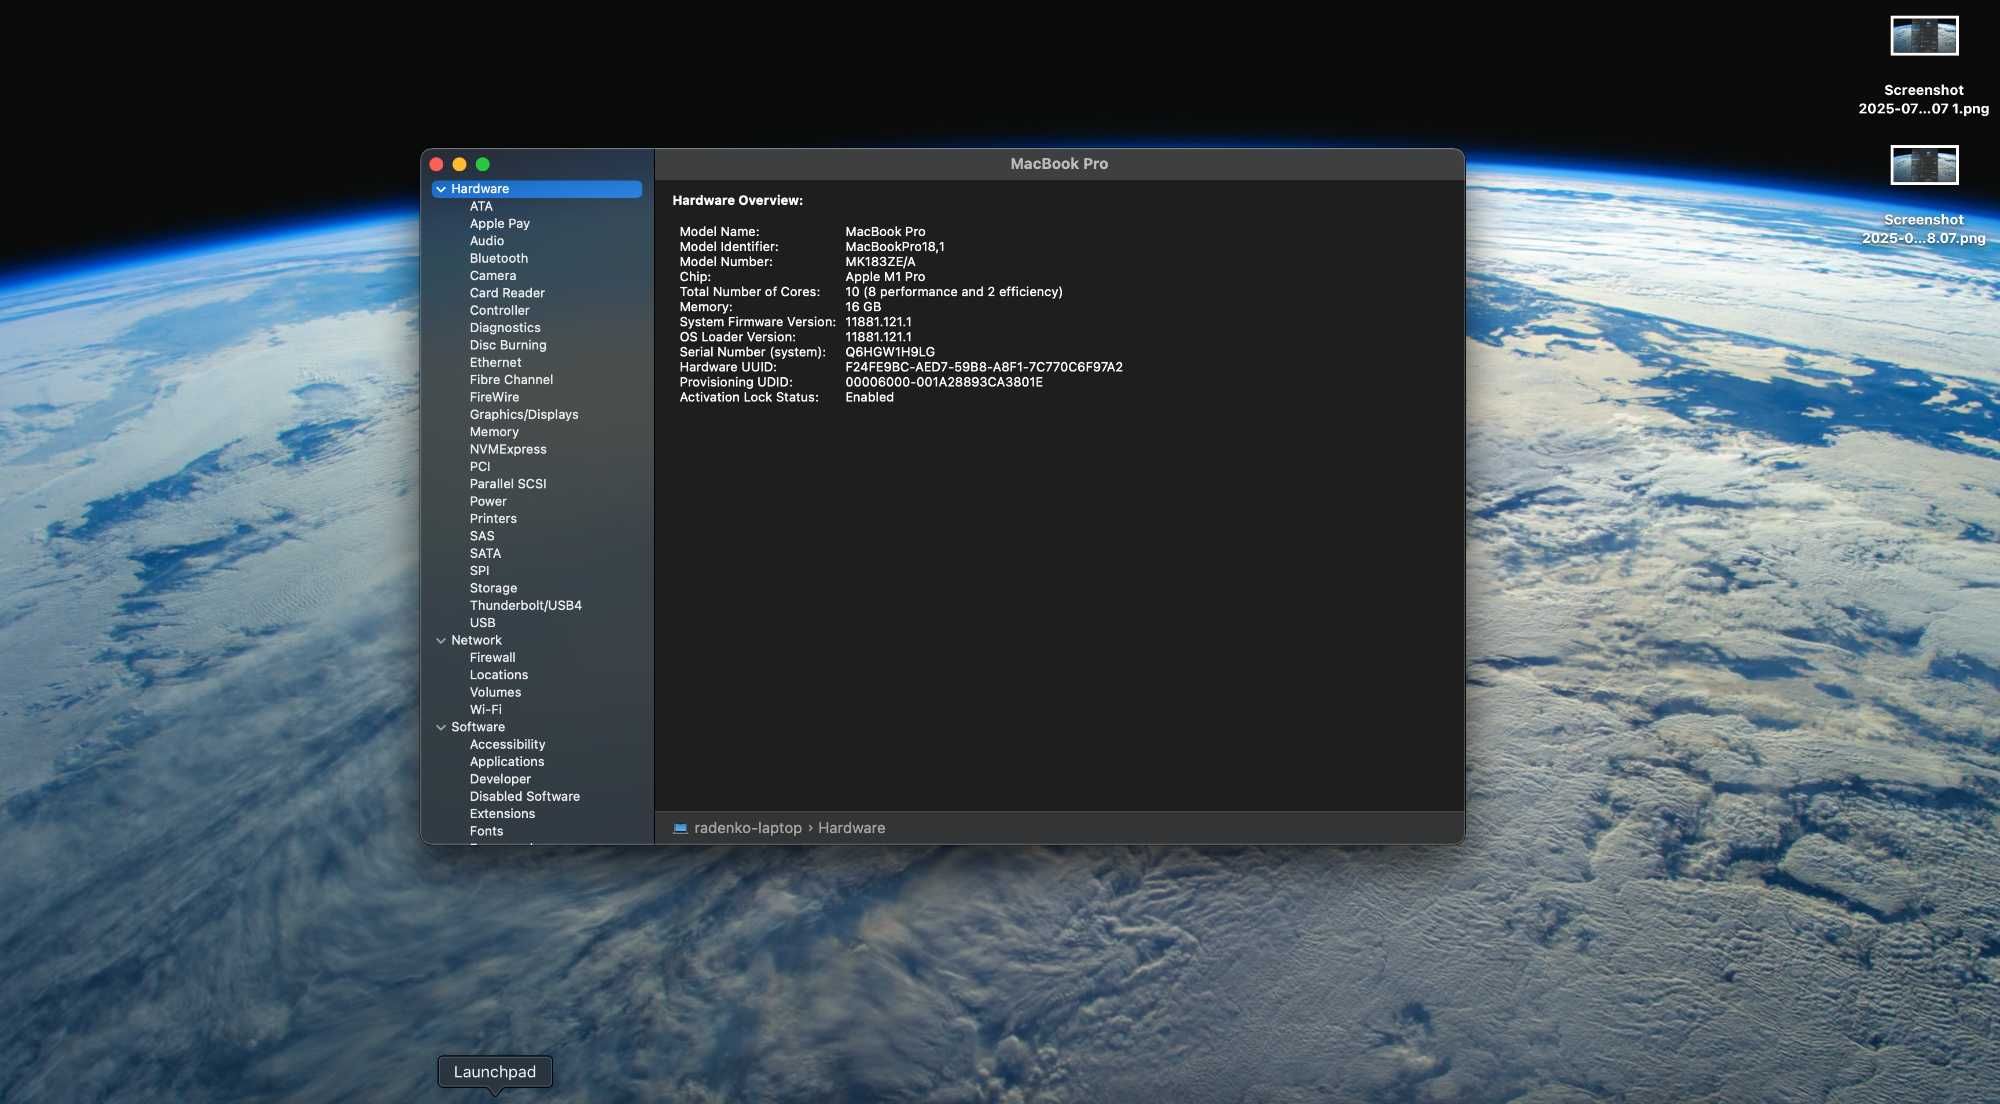
Task: Select Power in the sidebar
Action: (x=488, y=502)
